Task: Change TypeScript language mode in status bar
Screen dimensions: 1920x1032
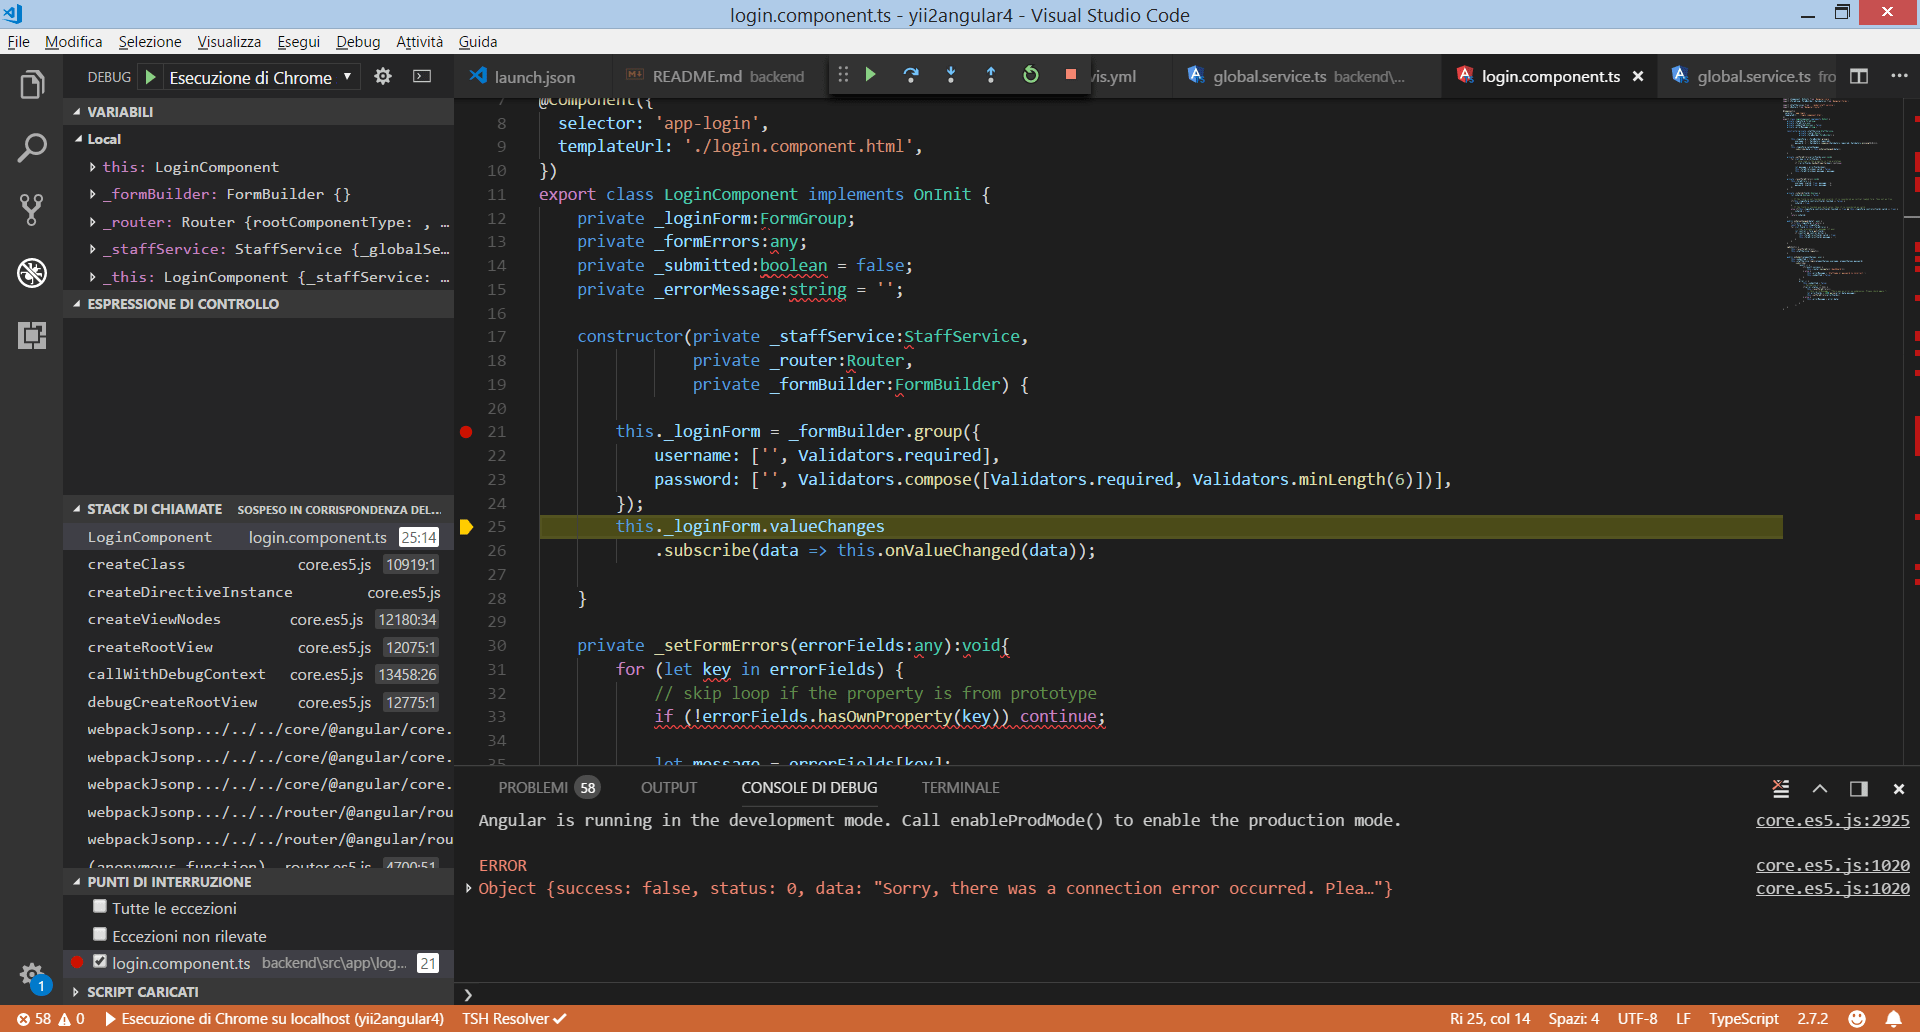Action: click(x=1743, y=1019)
